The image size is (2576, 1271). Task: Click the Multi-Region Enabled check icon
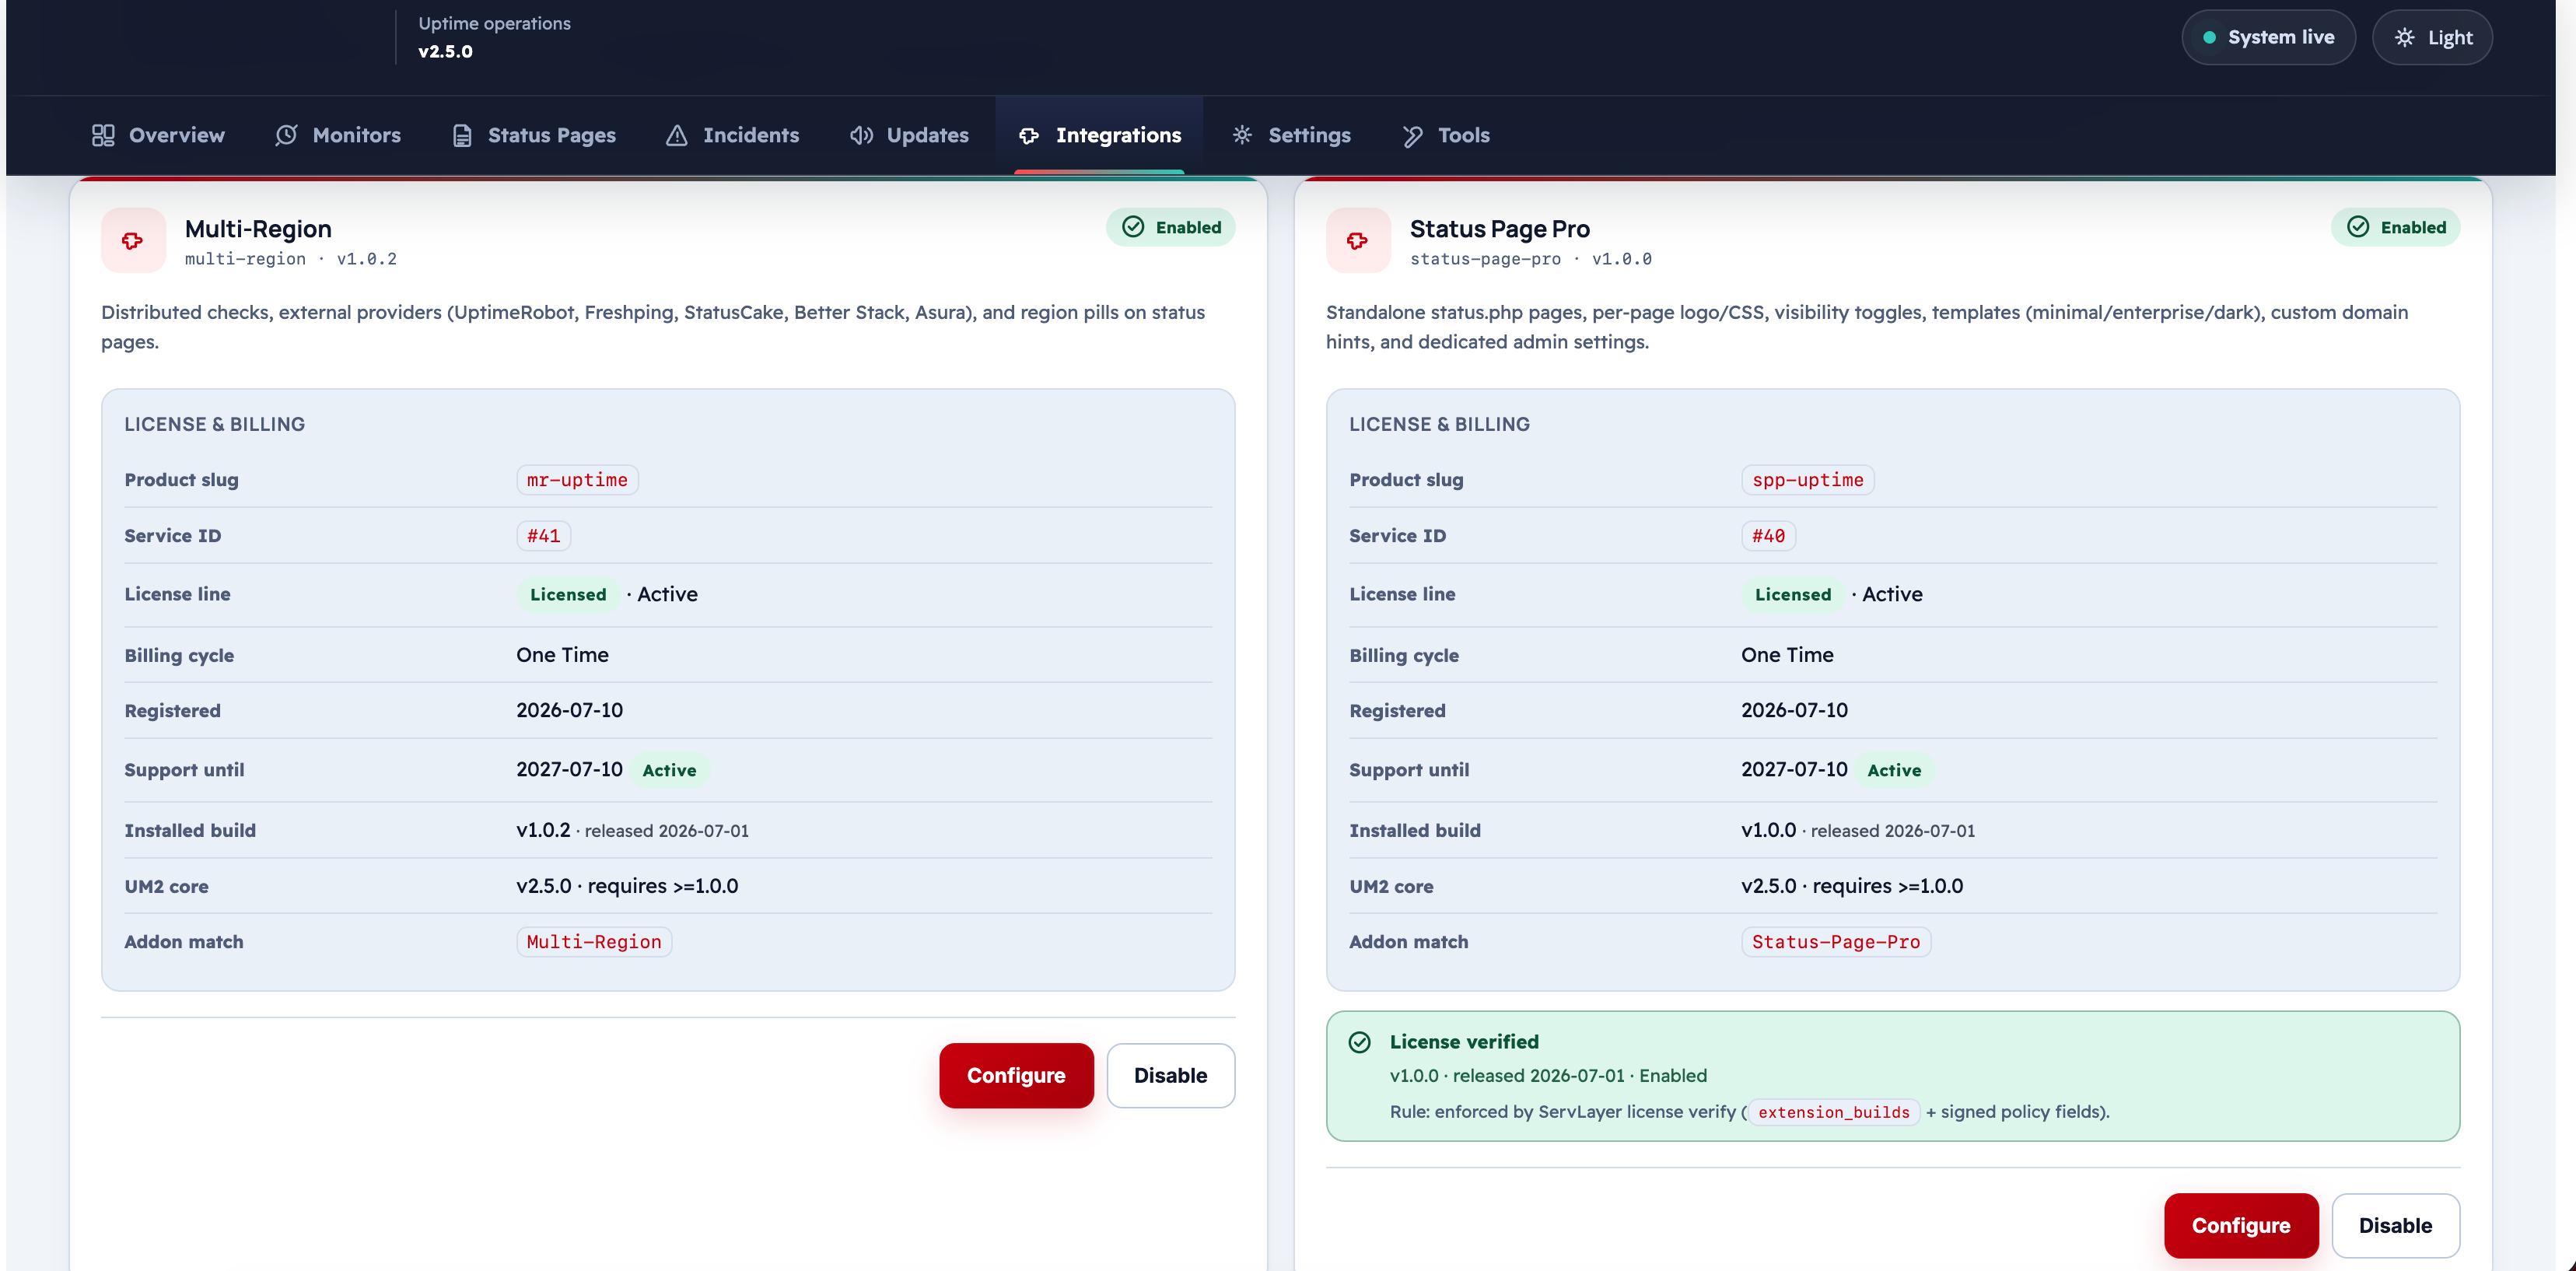[x=1133, y=227]
